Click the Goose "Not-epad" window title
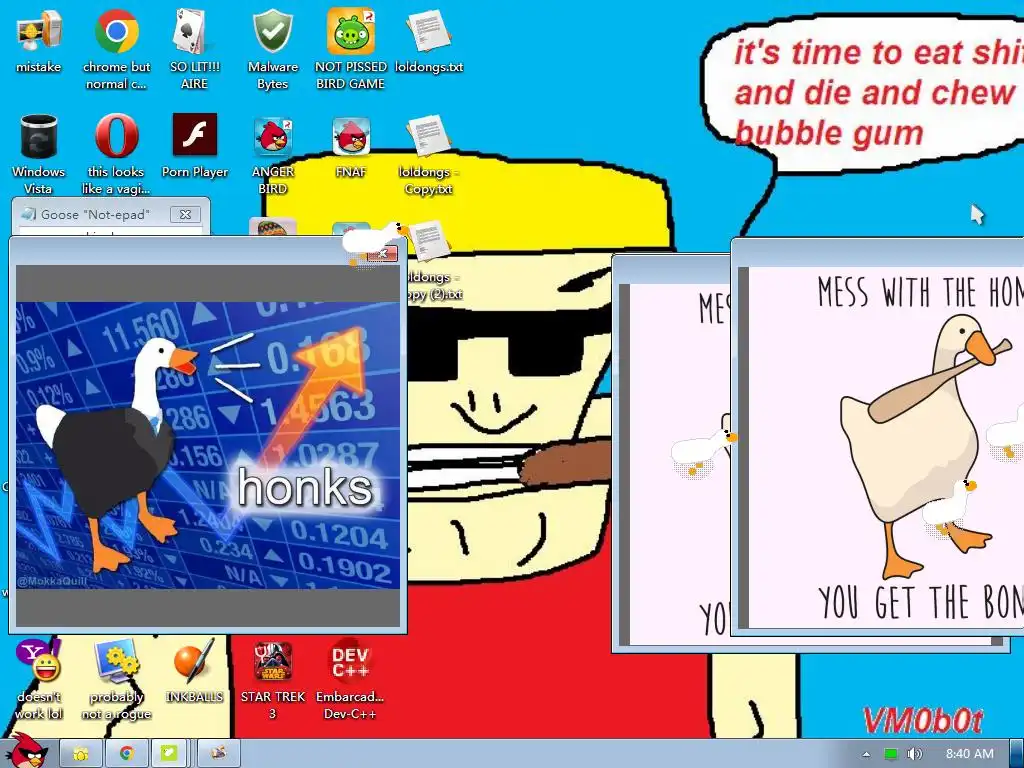The image size is (1024, 768). [95, 214]
